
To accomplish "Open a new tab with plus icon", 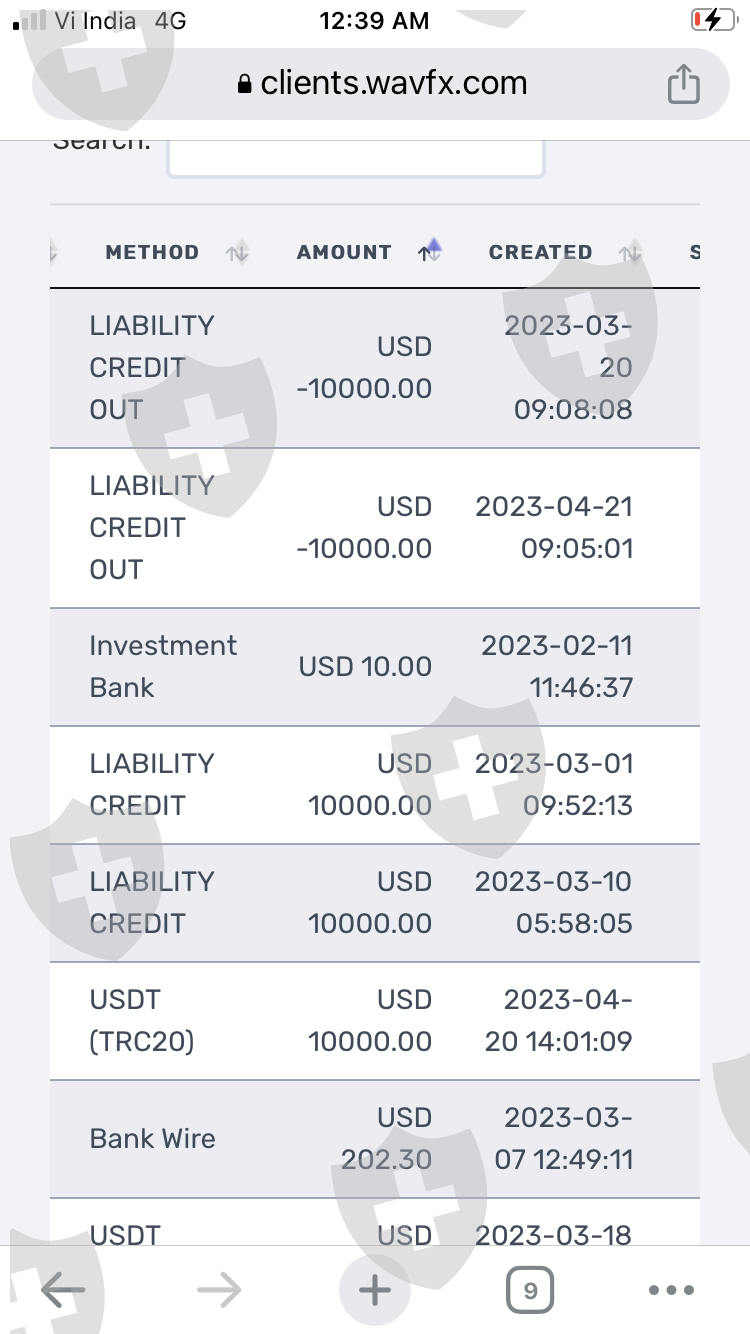I will tap(375, 1290).
